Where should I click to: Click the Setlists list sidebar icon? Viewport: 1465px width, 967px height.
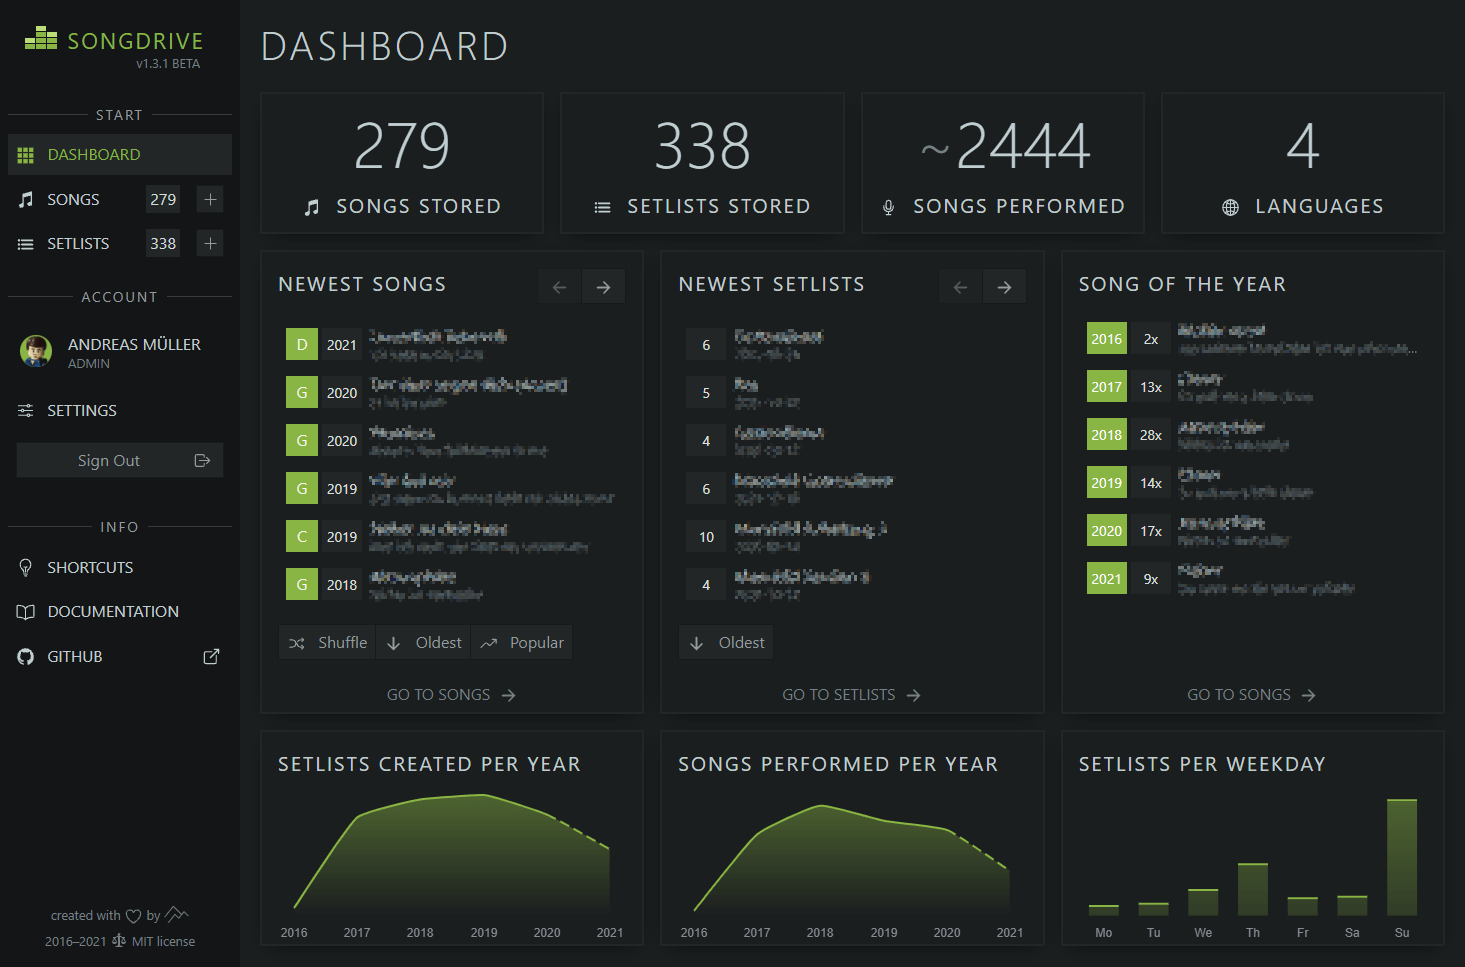(26, 244)
